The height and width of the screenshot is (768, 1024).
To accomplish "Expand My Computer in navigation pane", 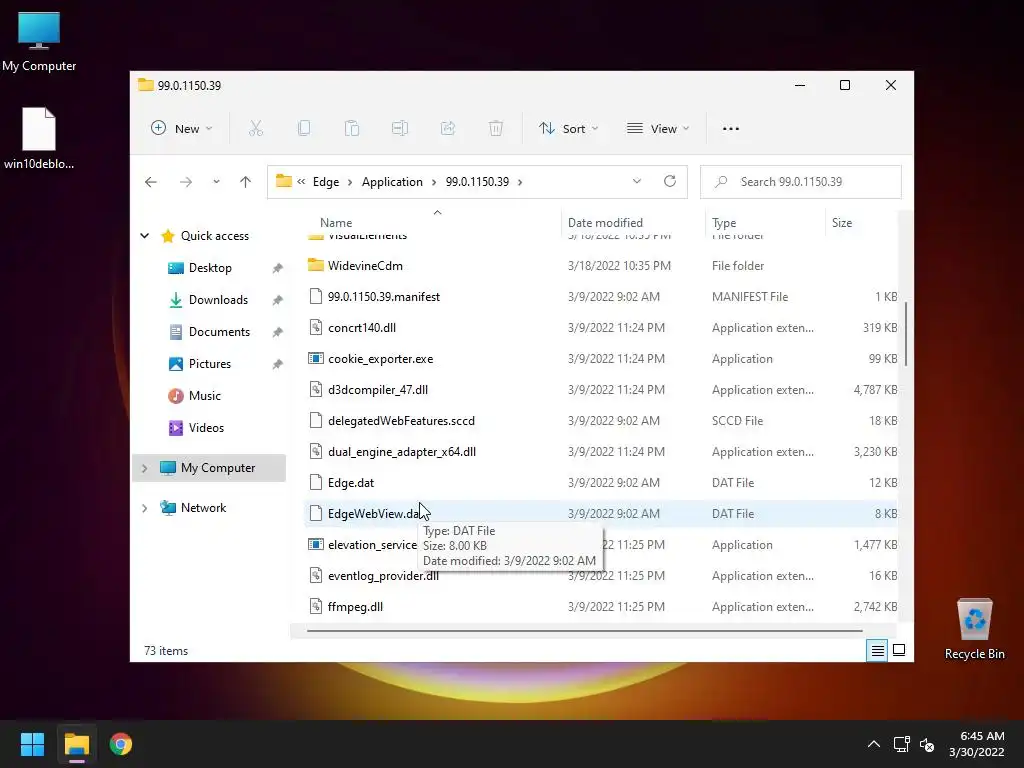I will [x=145, y=468].
